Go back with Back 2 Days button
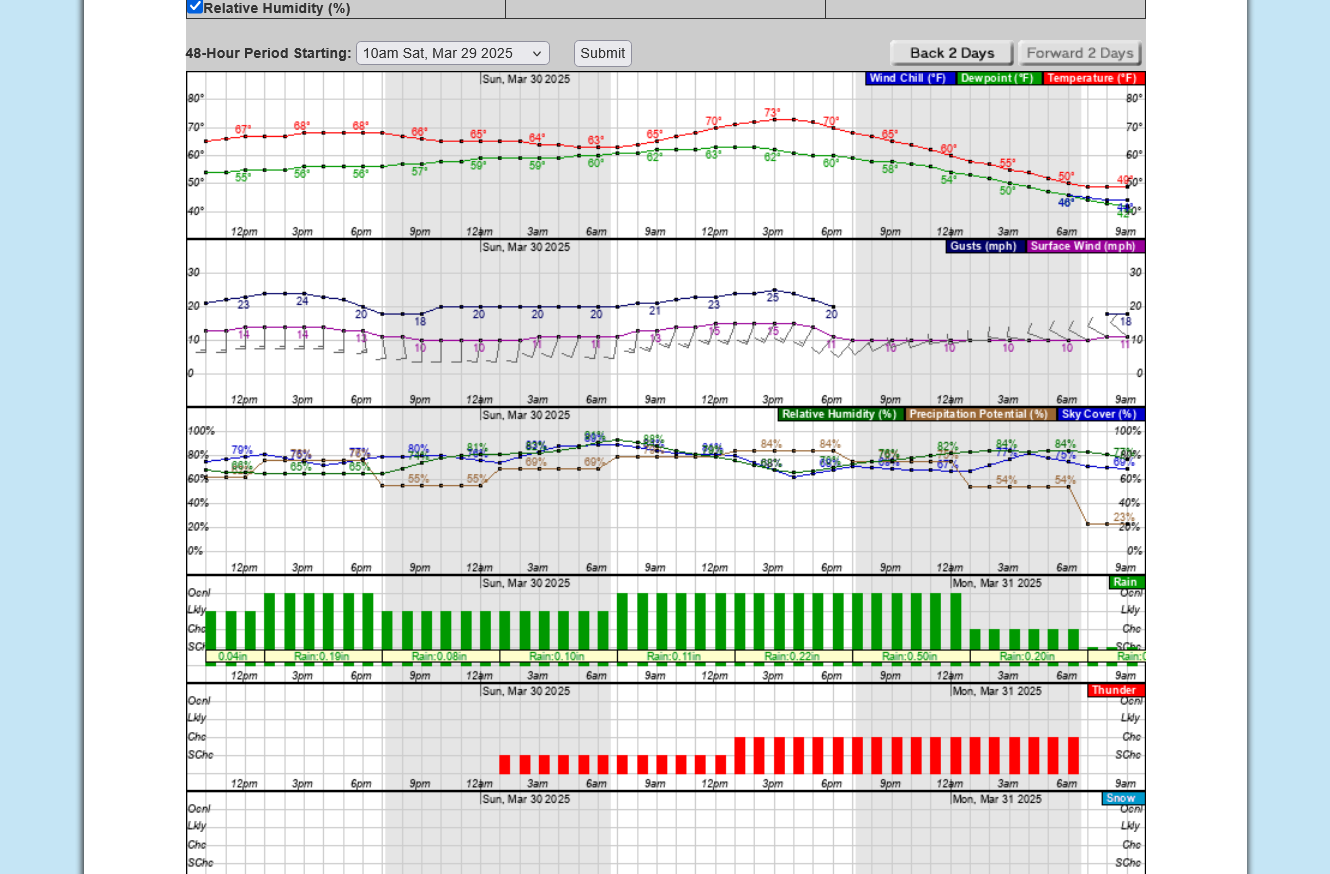Image resolution: width=1330 pixels, height=874 pixels. [x=951, y=53]
